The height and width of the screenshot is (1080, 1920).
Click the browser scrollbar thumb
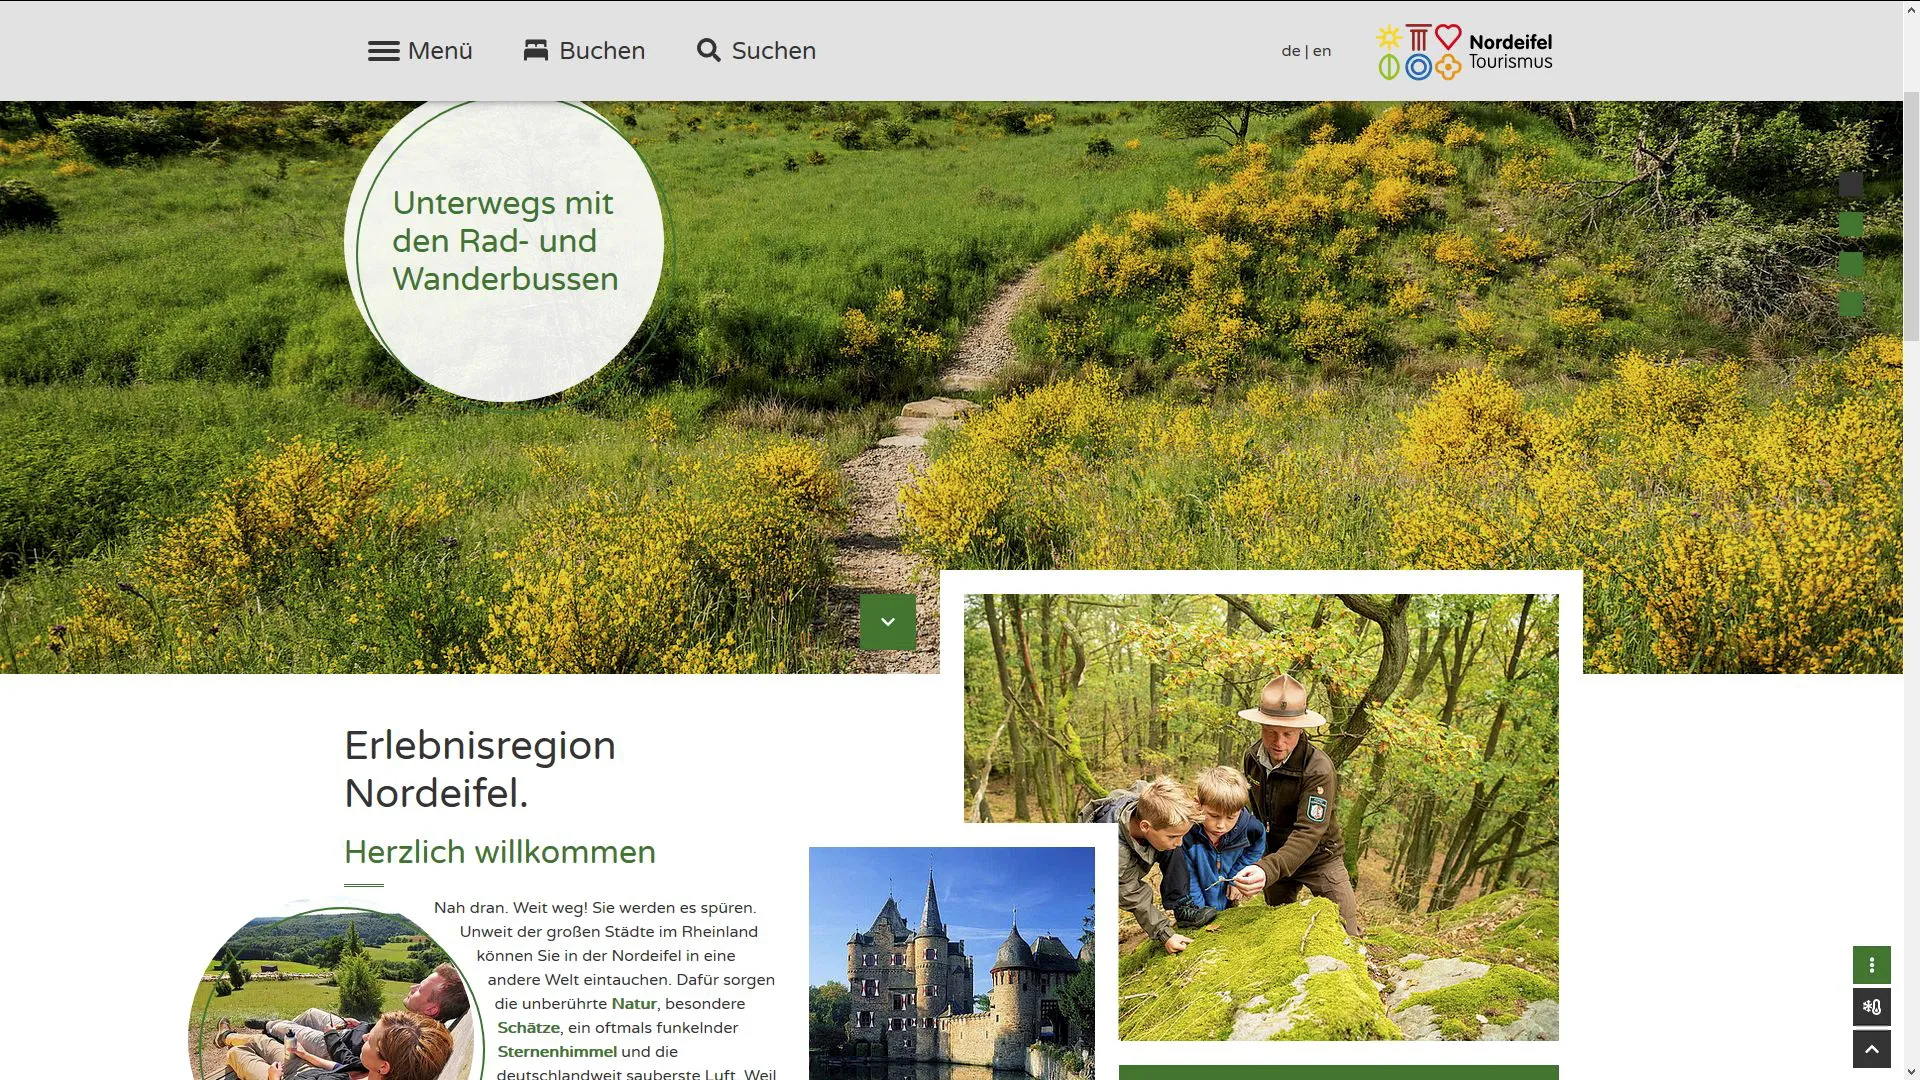click(1911, 216)
